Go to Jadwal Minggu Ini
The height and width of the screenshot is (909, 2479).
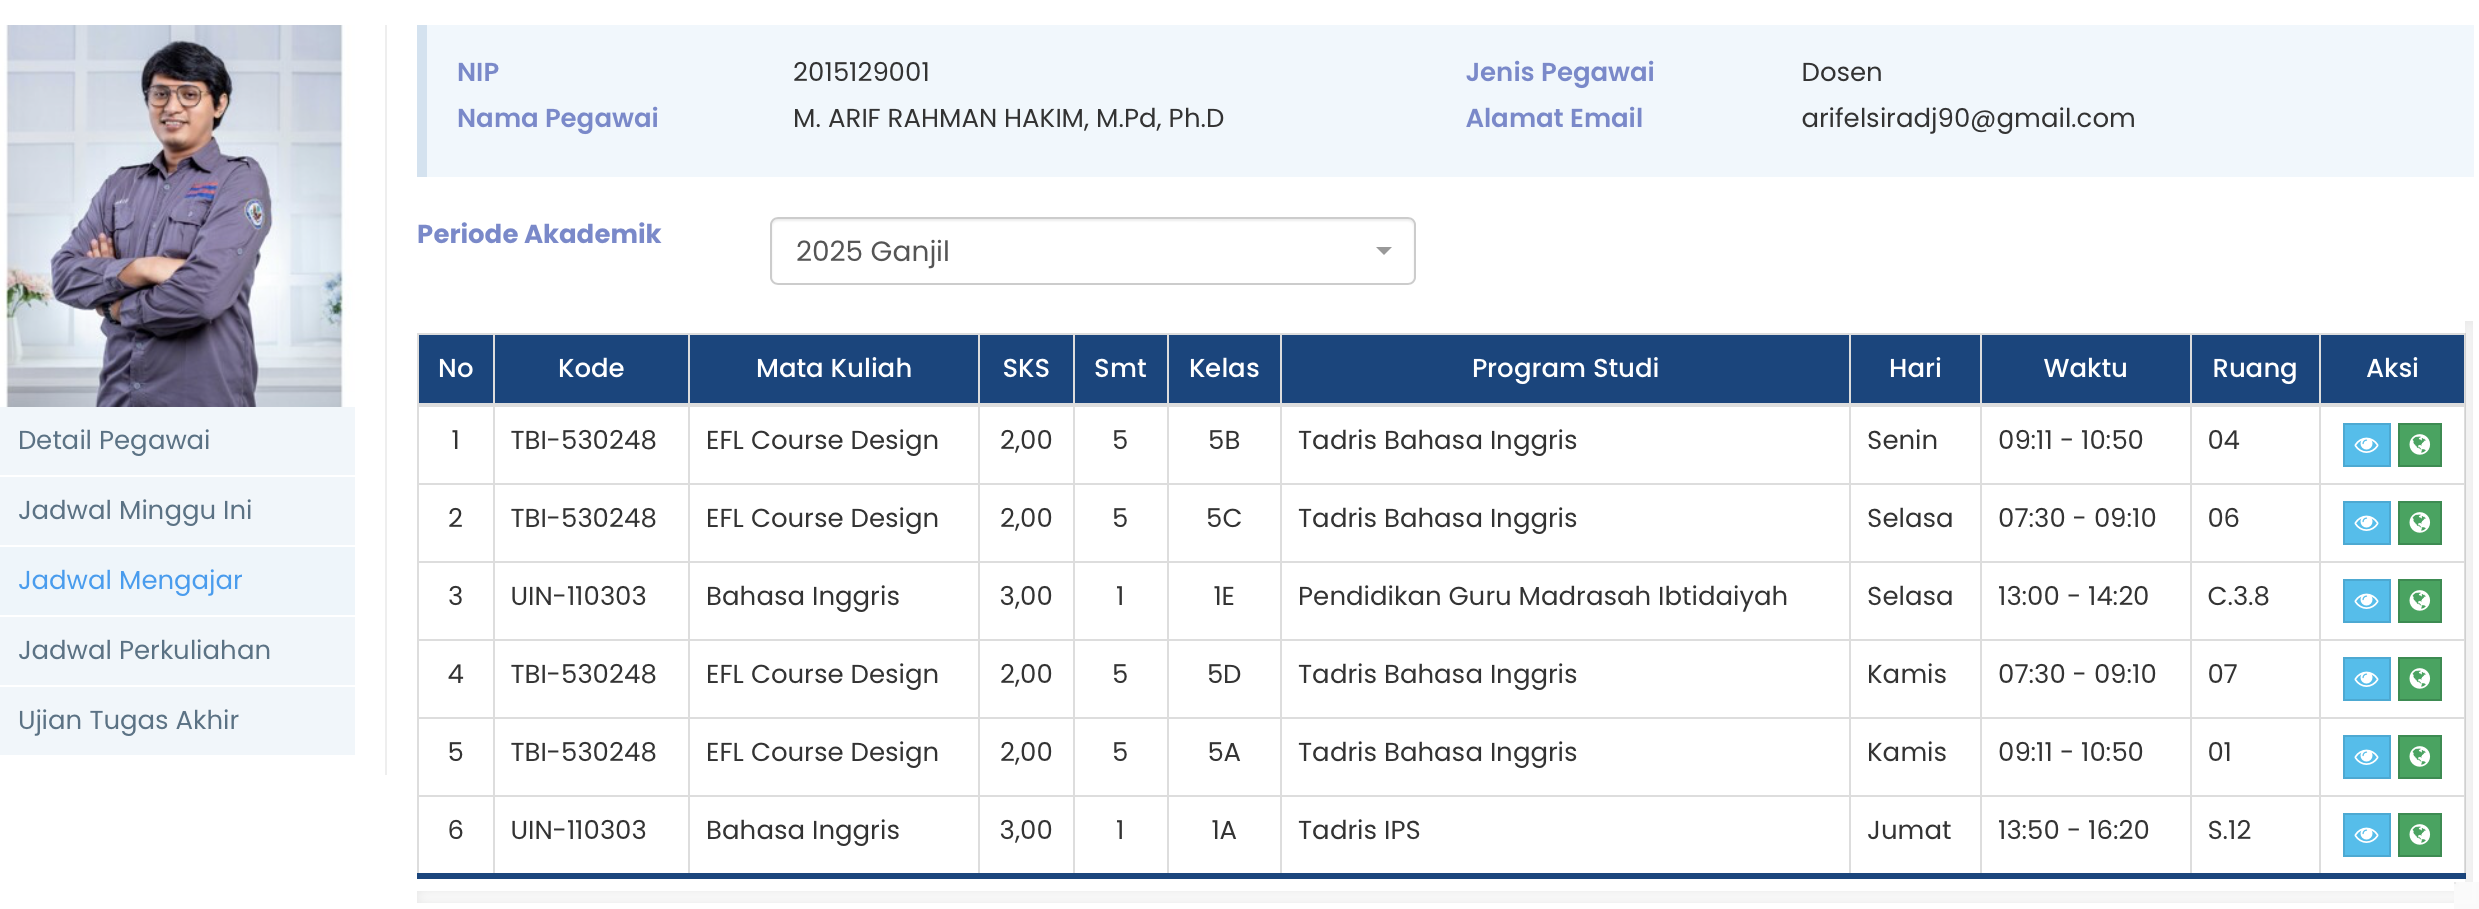135,510
